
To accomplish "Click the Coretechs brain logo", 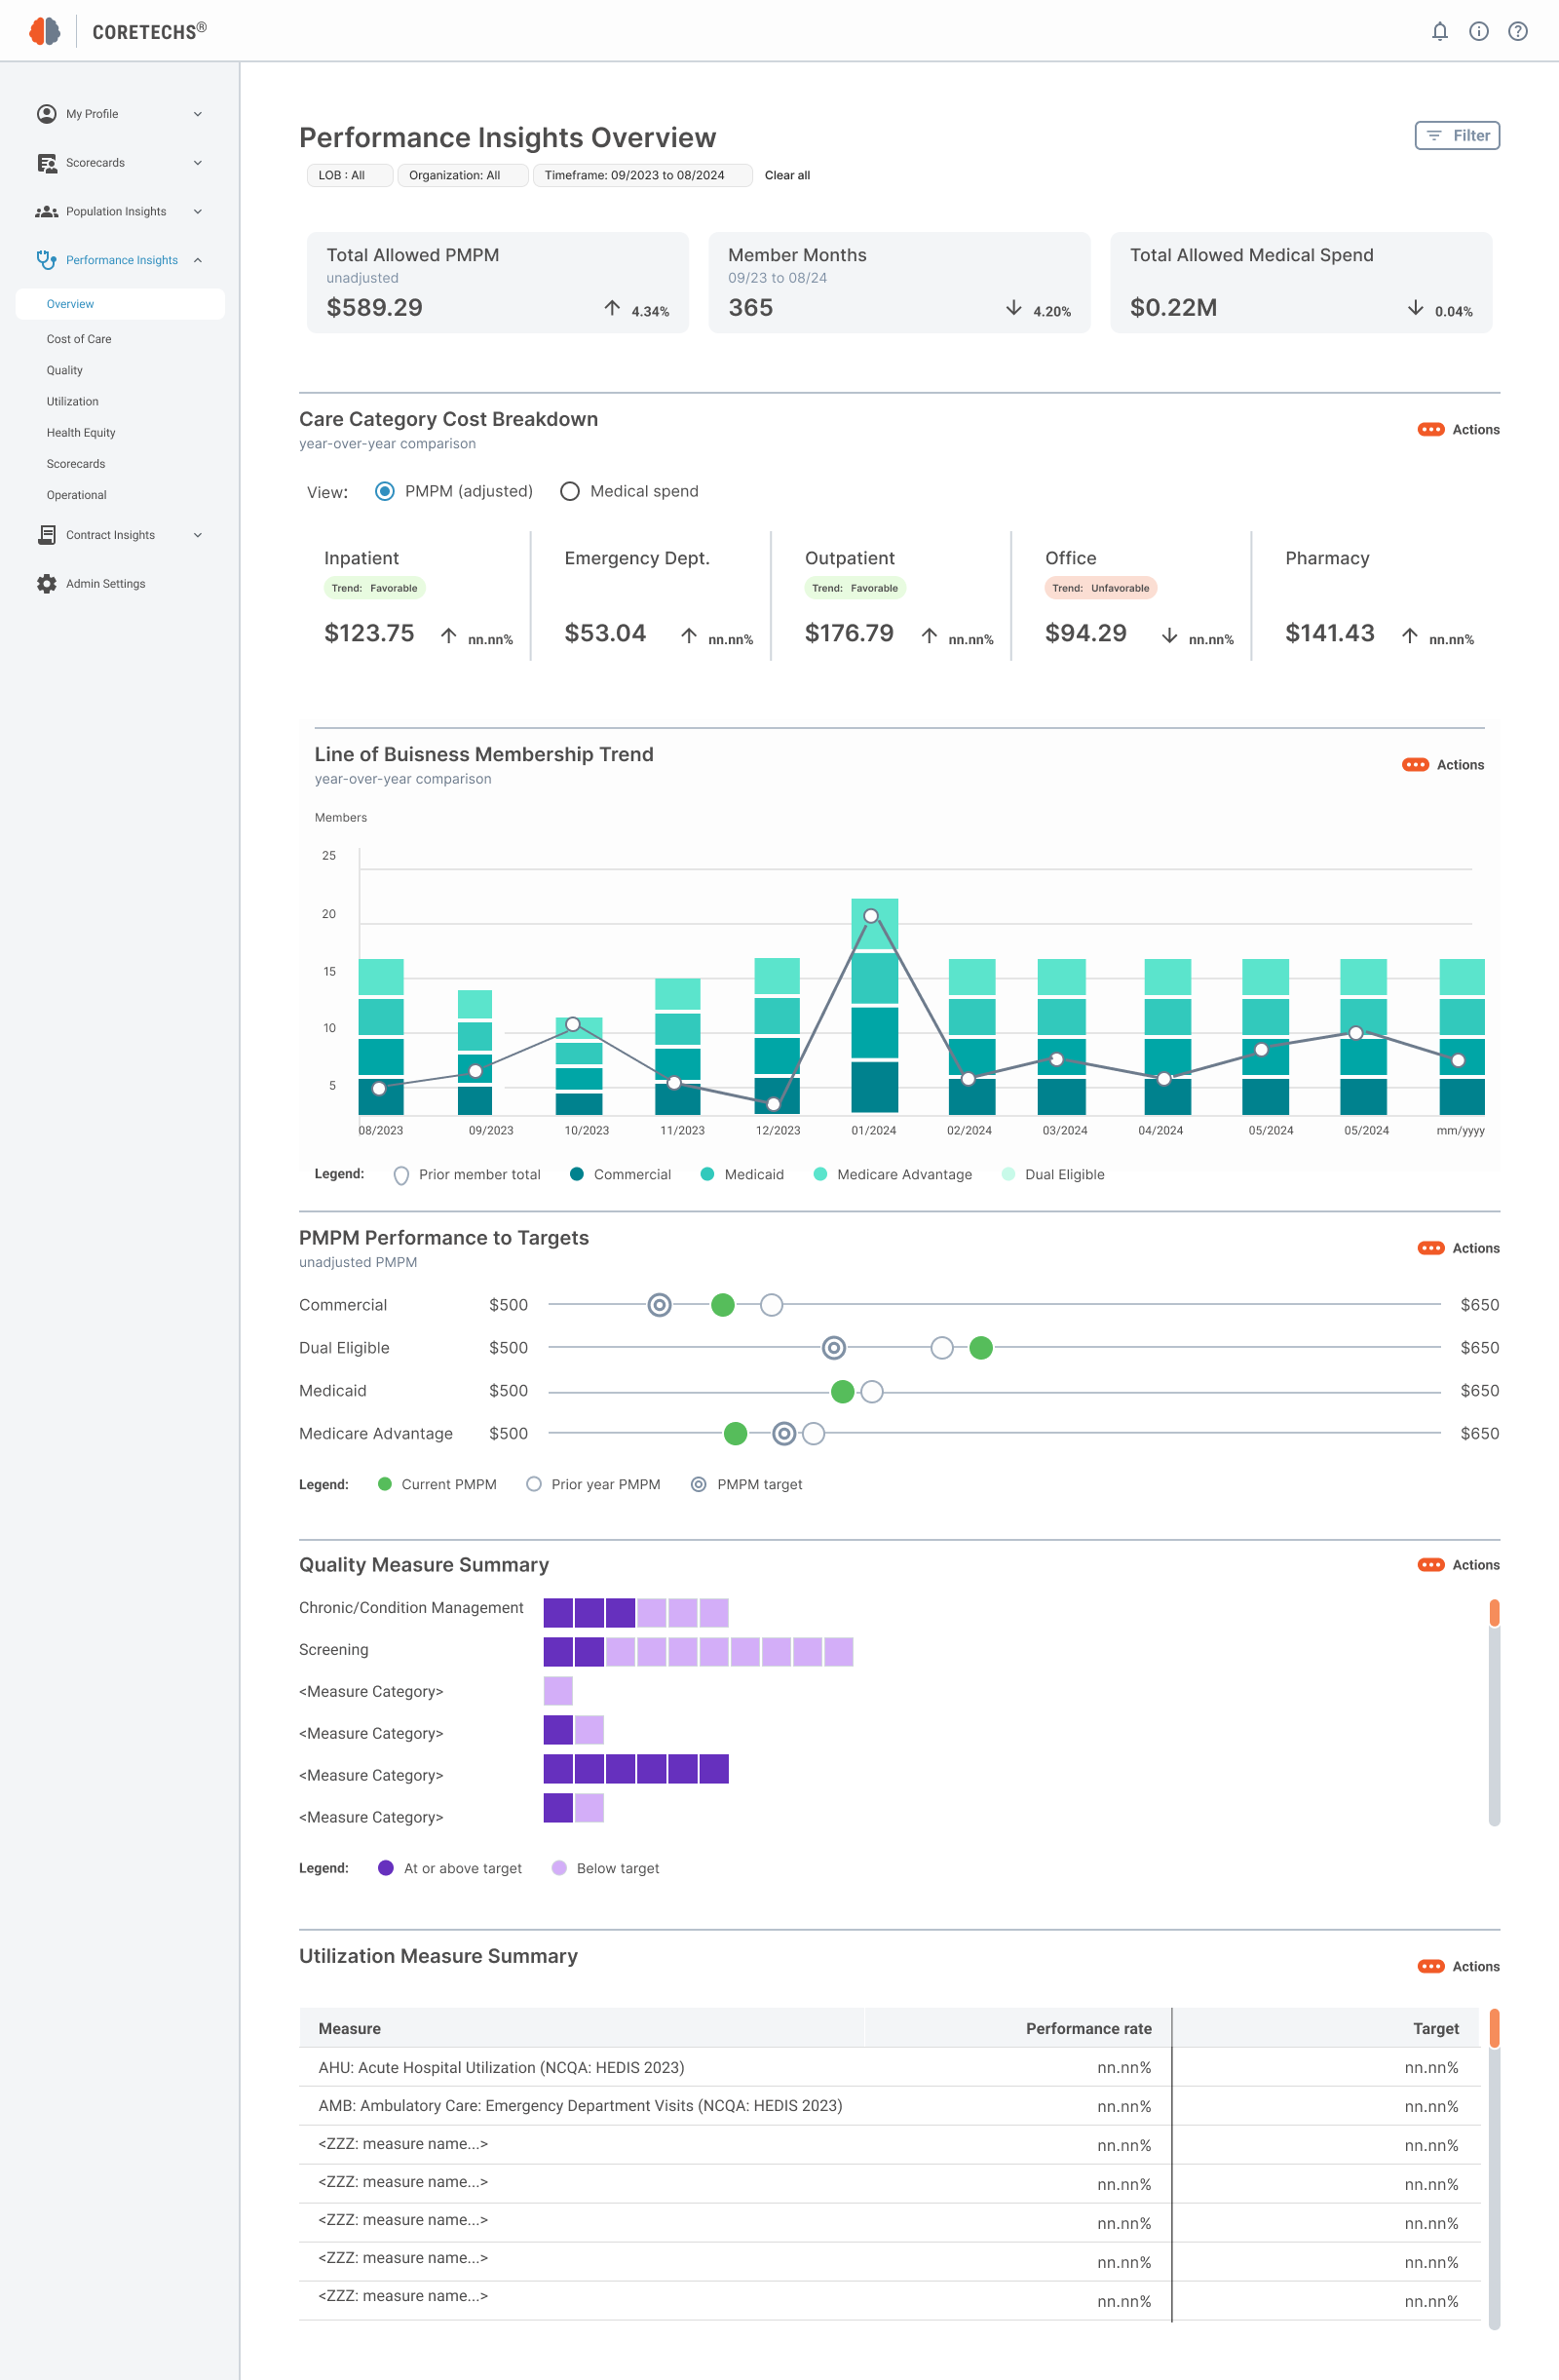I will coord(45,31).
